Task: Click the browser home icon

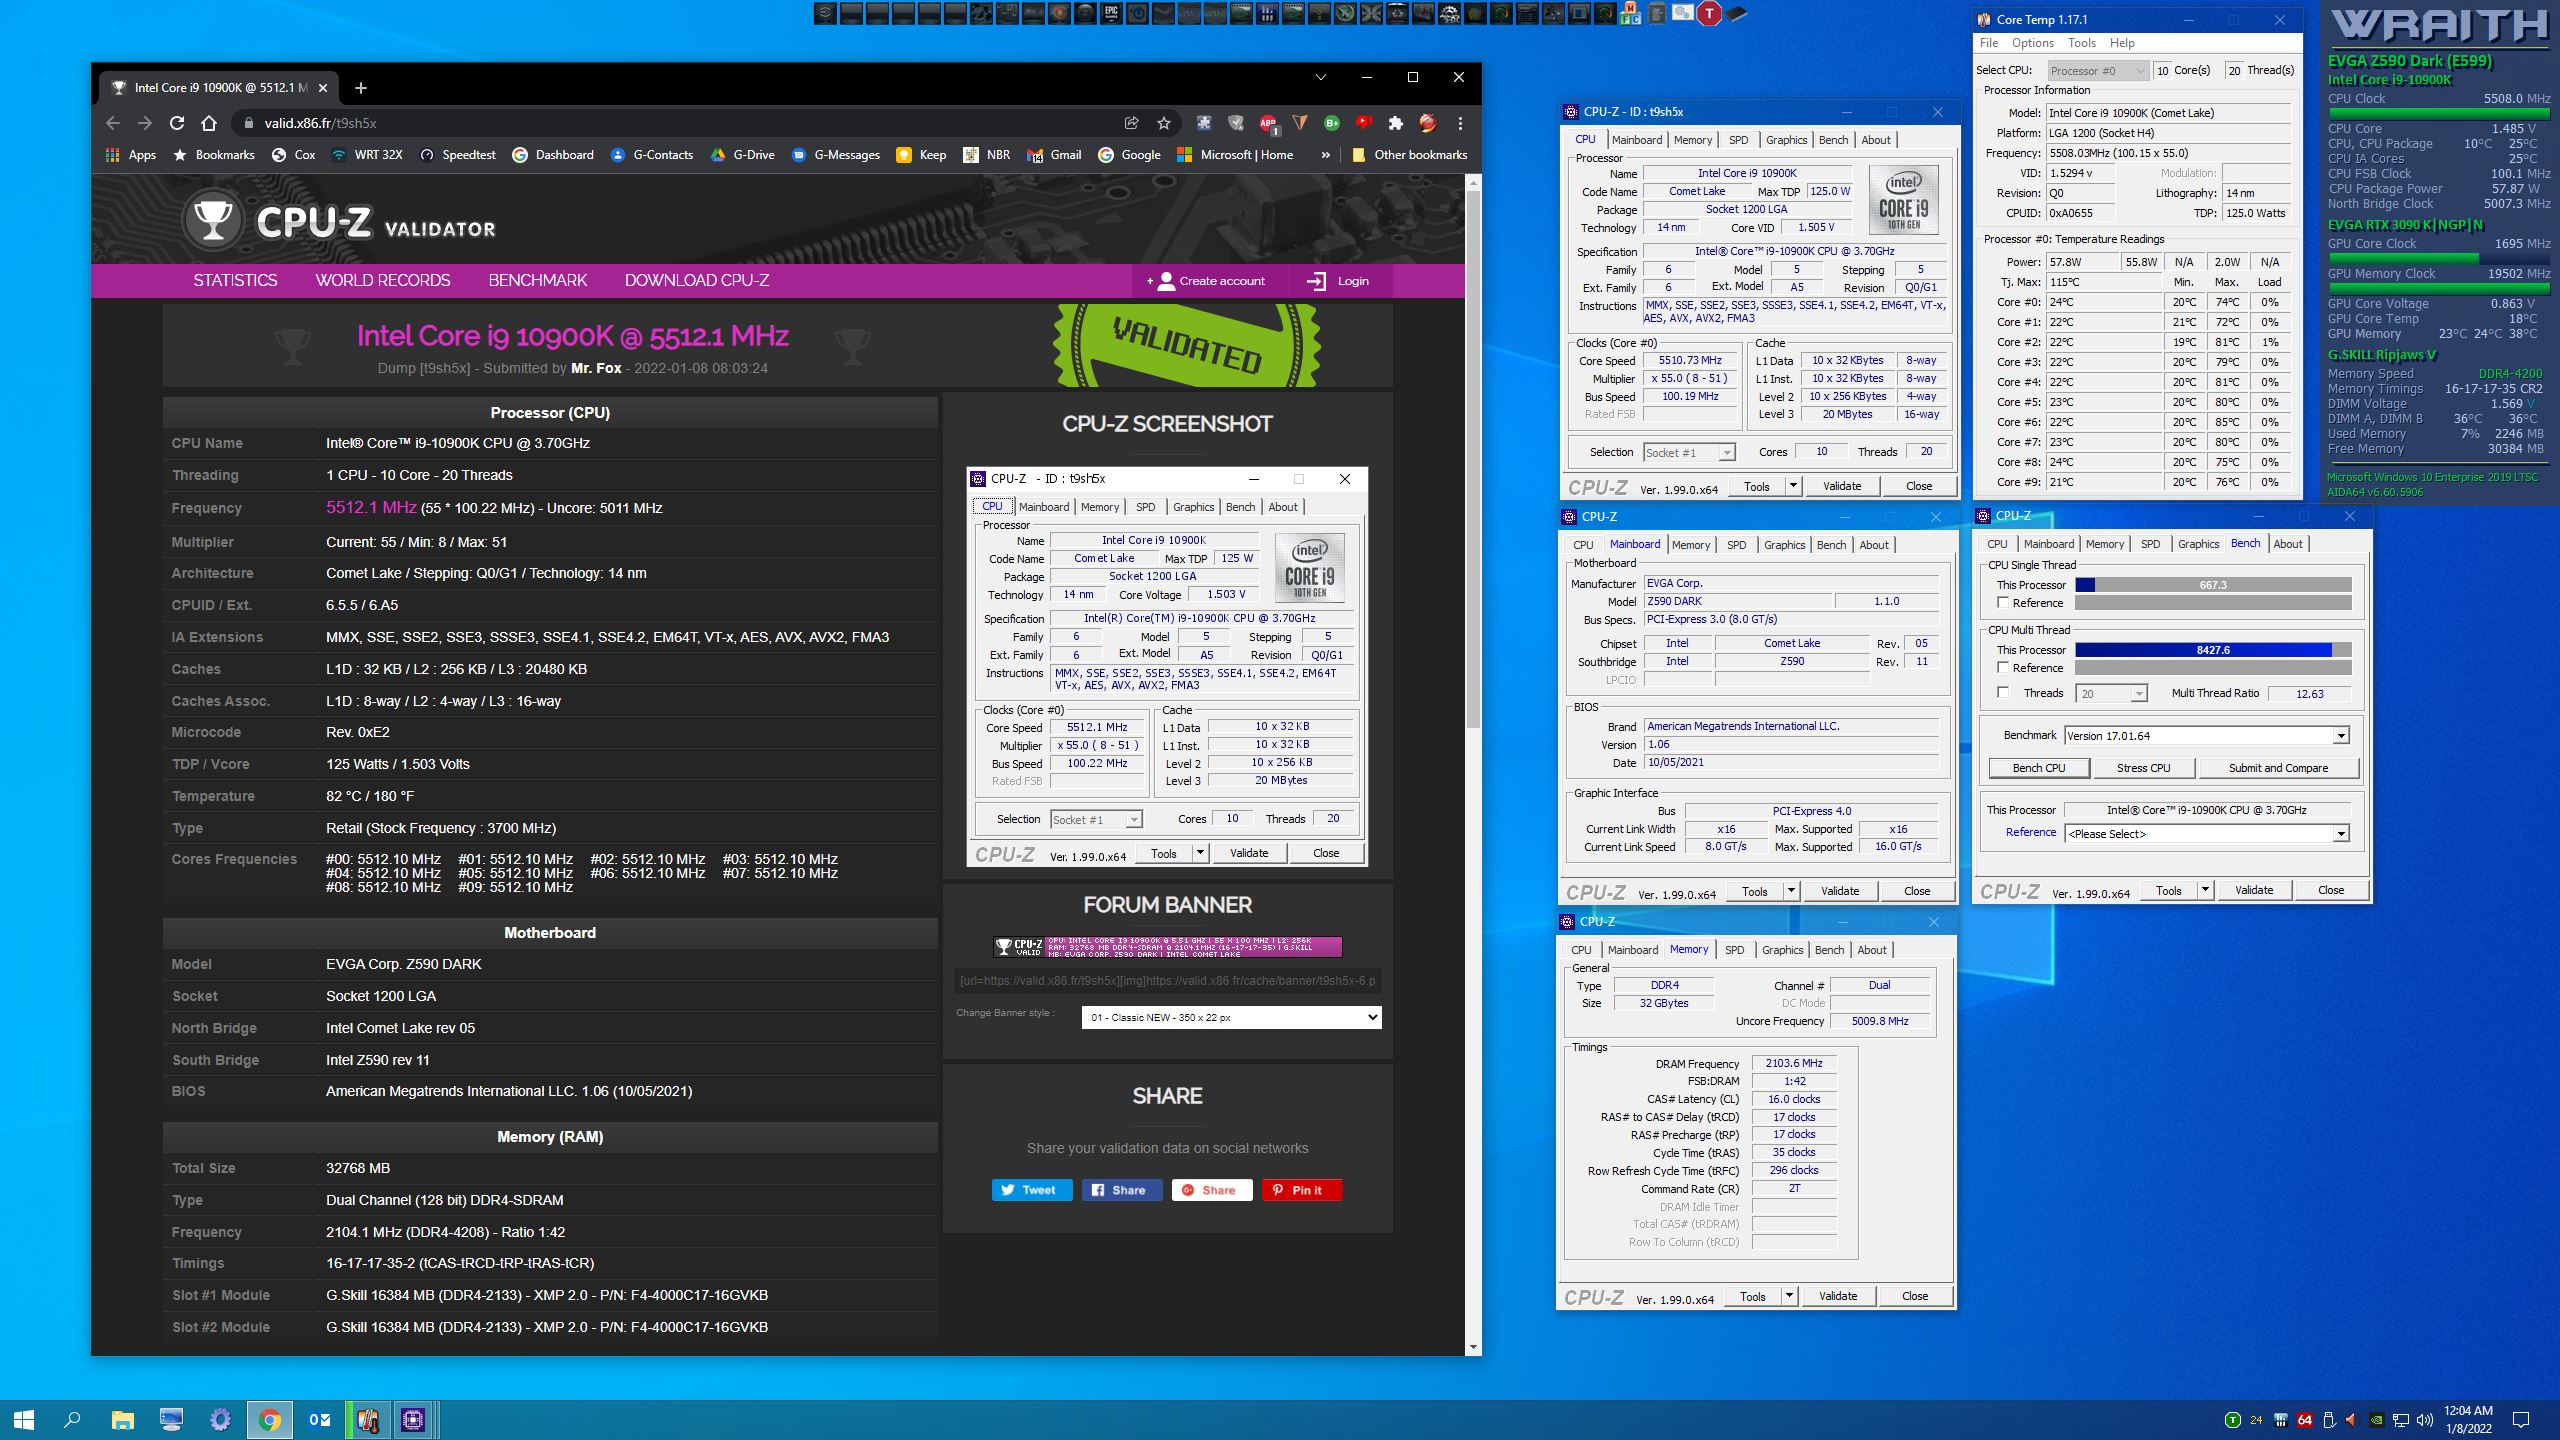Action: (x=209, y=123)
